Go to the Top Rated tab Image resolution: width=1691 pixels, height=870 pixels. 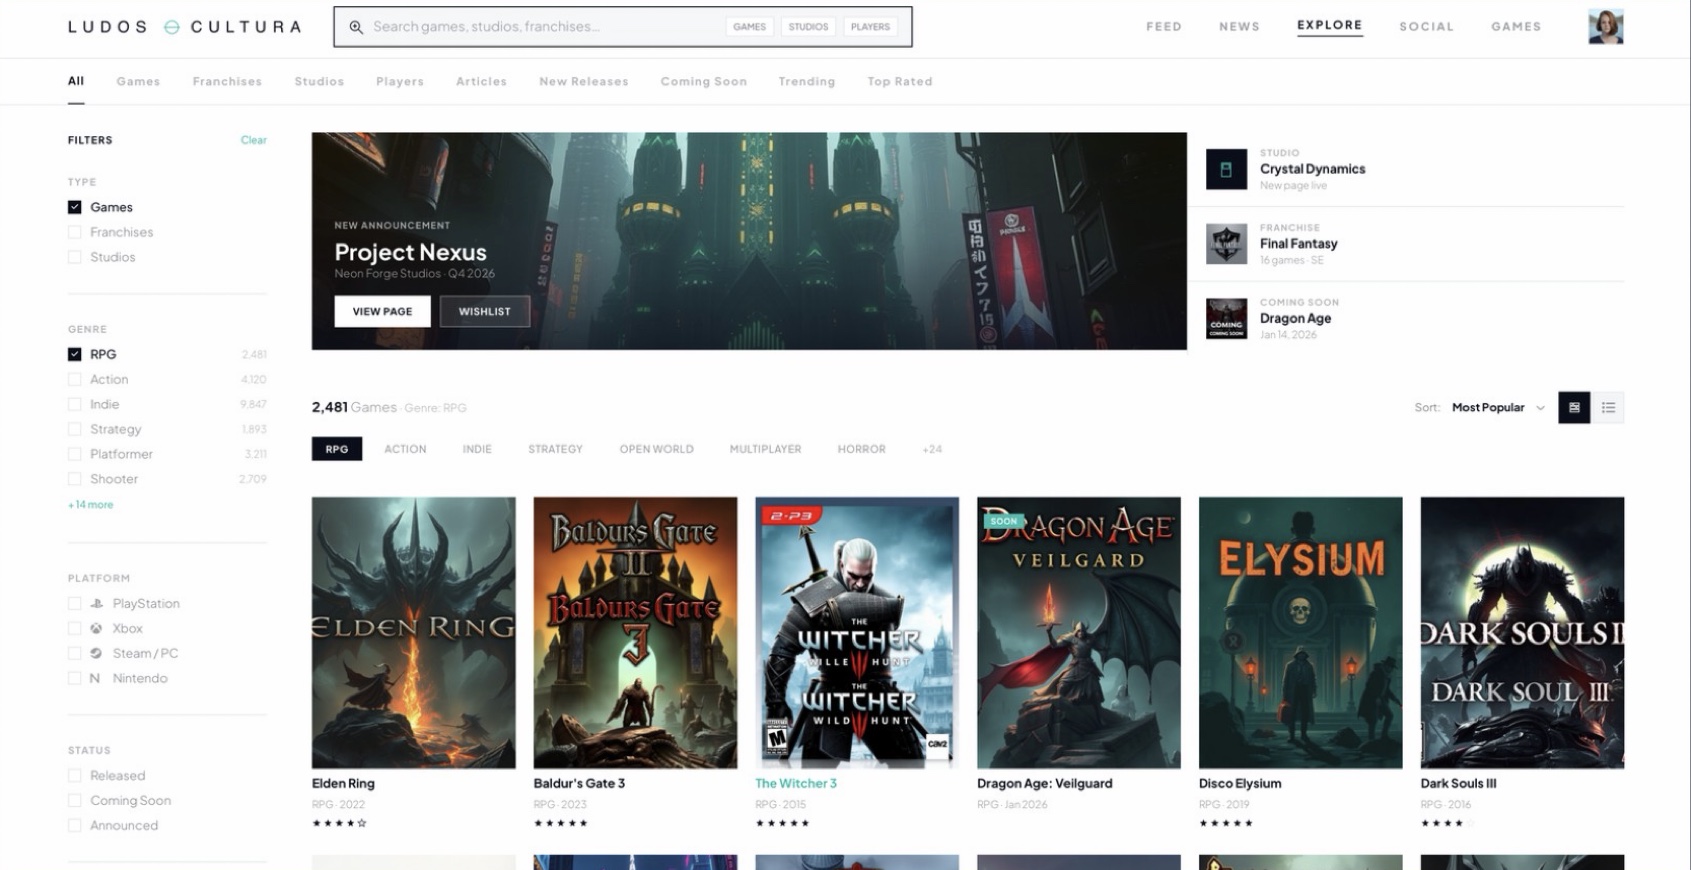[x=900, y=82]
